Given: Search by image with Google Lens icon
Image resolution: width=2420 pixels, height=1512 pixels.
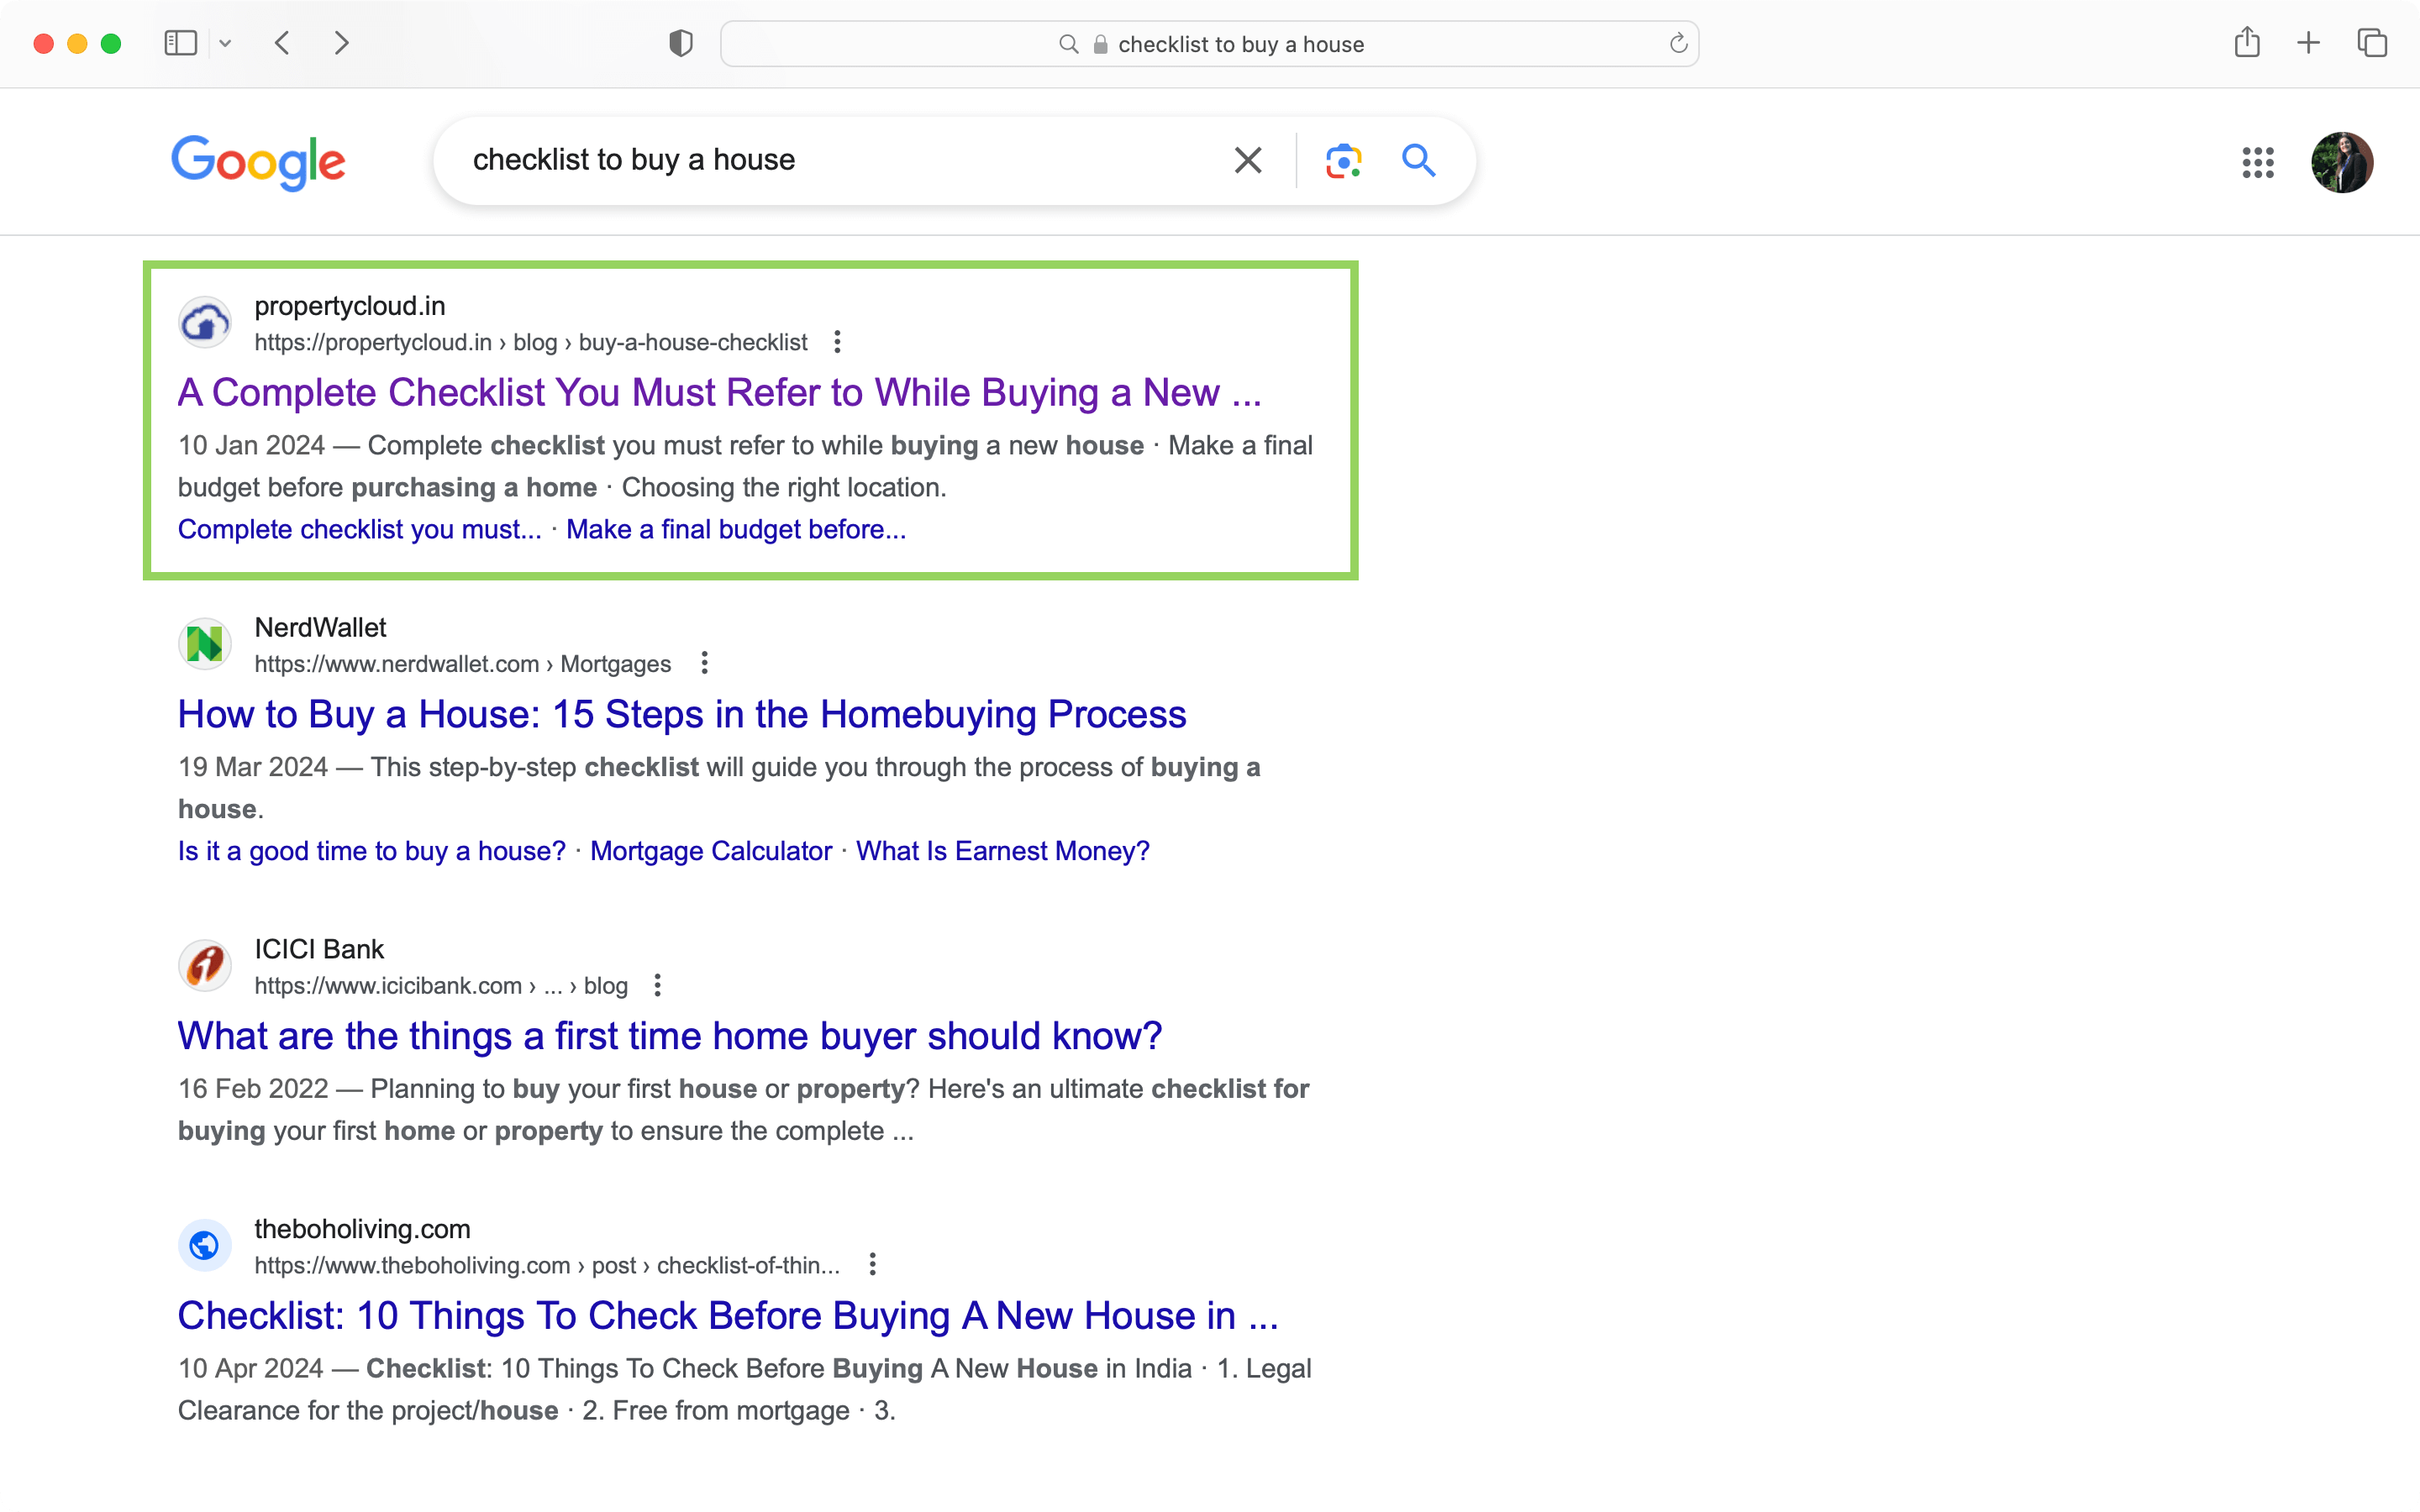Looking at the screenshot, I should pos(1343,160).
